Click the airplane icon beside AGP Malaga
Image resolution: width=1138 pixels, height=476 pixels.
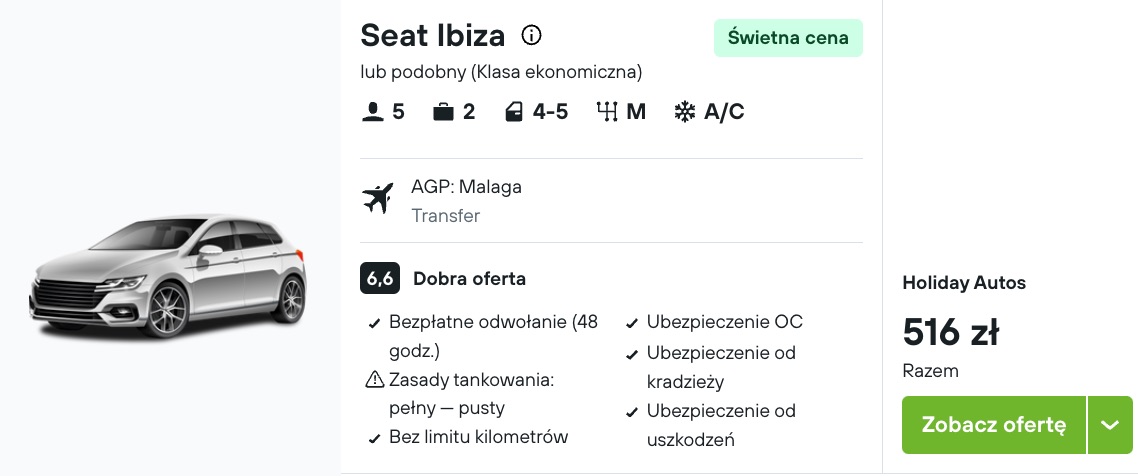click(378, 199)
